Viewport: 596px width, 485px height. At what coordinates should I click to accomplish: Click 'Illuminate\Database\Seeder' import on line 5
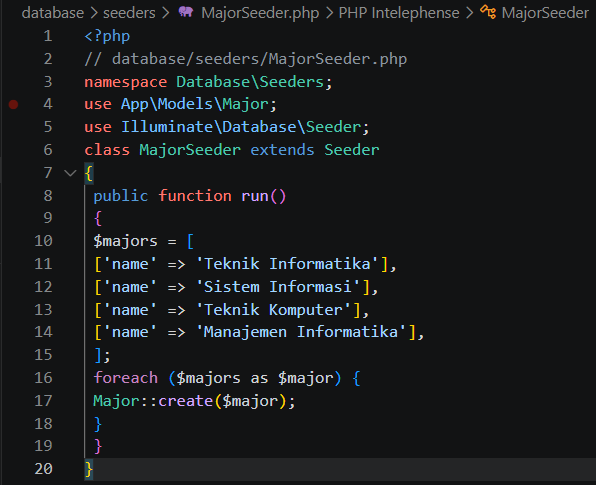241,127
